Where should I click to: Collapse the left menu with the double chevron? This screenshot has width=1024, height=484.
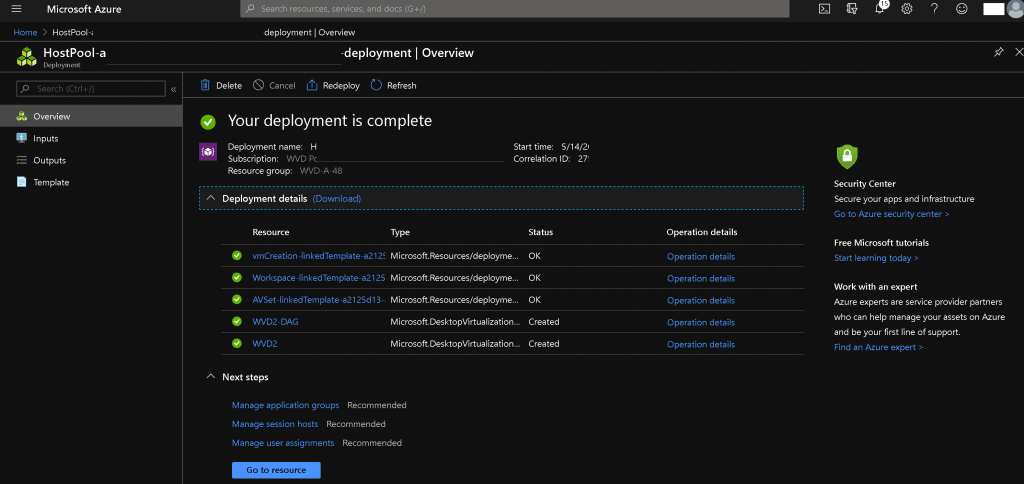pos(174,89)
